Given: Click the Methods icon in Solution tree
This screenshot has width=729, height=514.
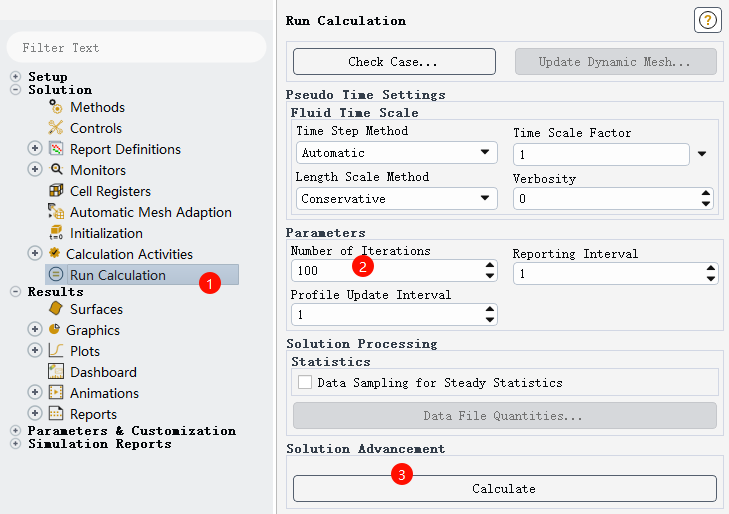Looking at the screenshot, I should [x=56, y=107].
